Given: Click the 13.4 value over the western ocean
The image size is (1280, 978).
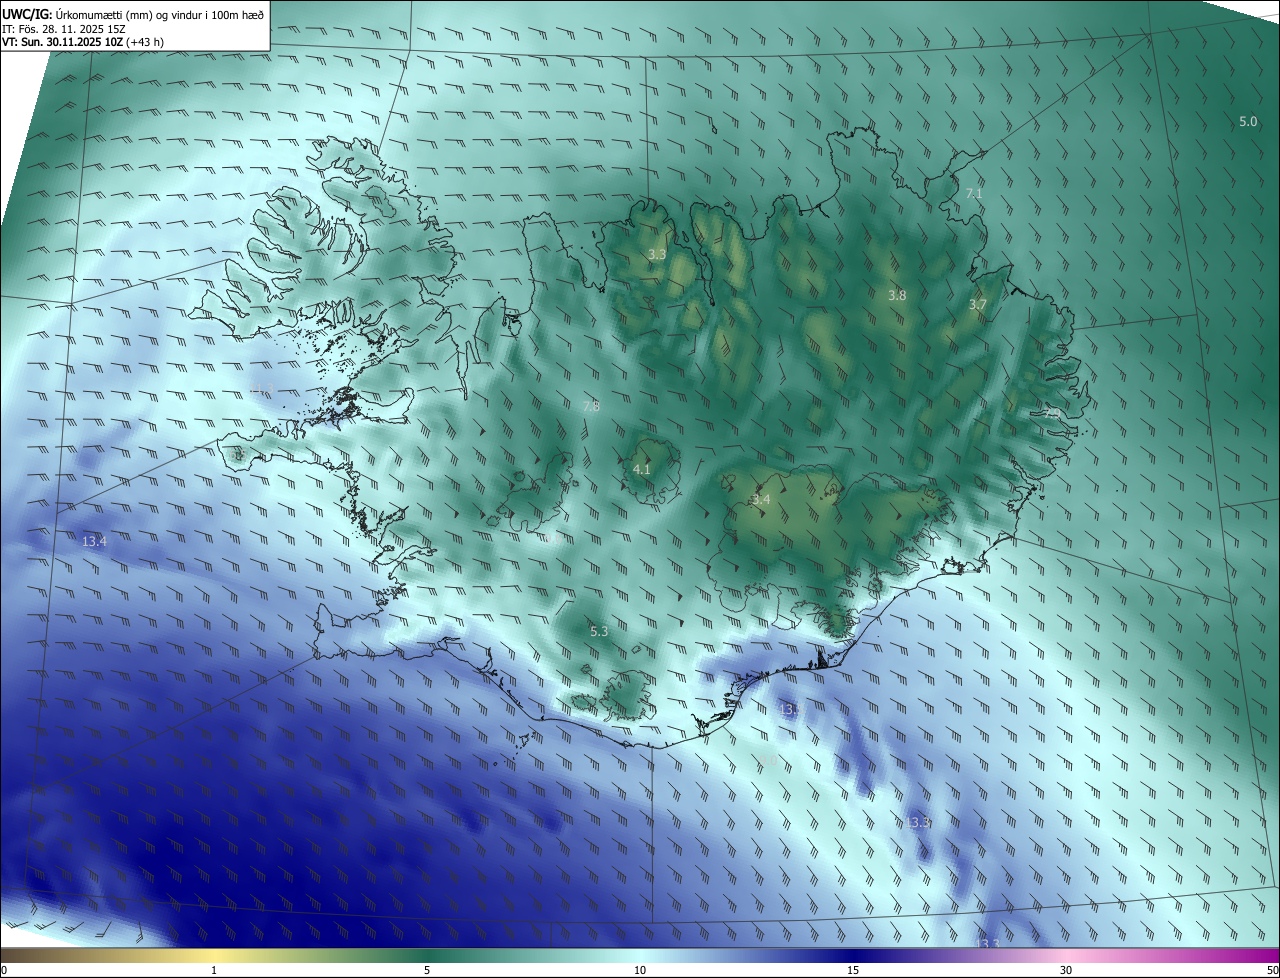Looking at the screenshot, I should tap(94, 541).
